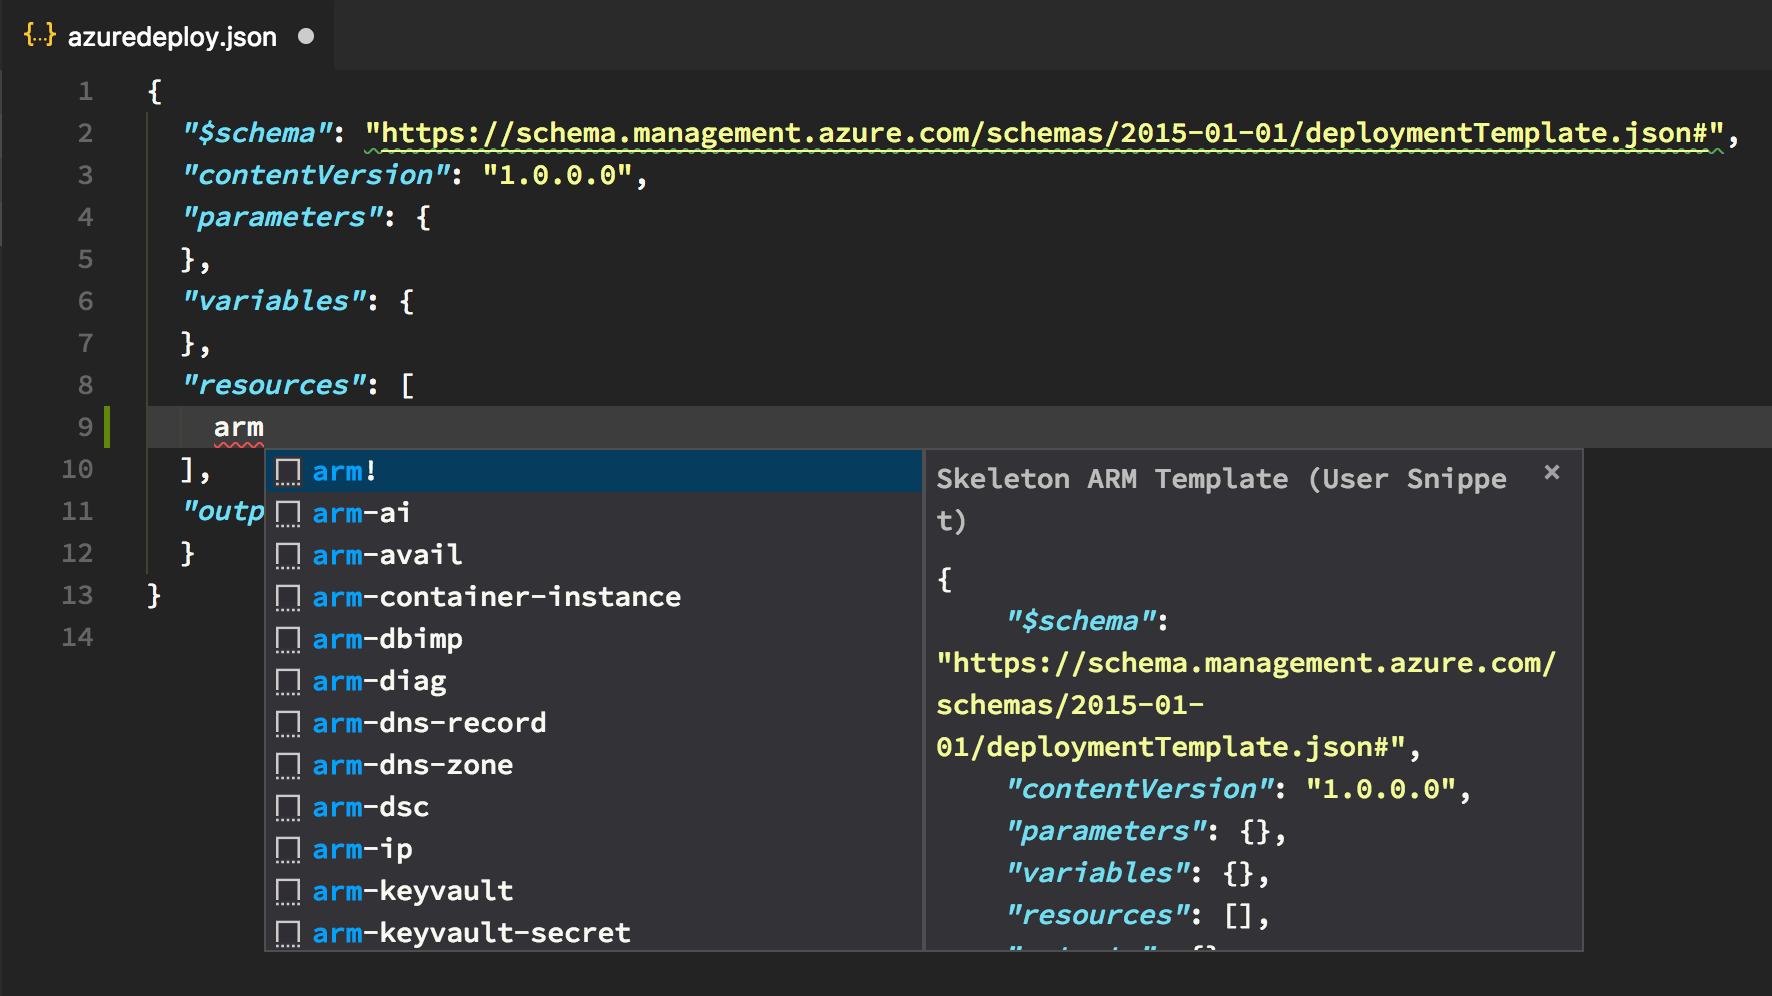Choose the arm-dbimp snippet suggestion
Screen dimensions: 1772x996
click(593, 639)
